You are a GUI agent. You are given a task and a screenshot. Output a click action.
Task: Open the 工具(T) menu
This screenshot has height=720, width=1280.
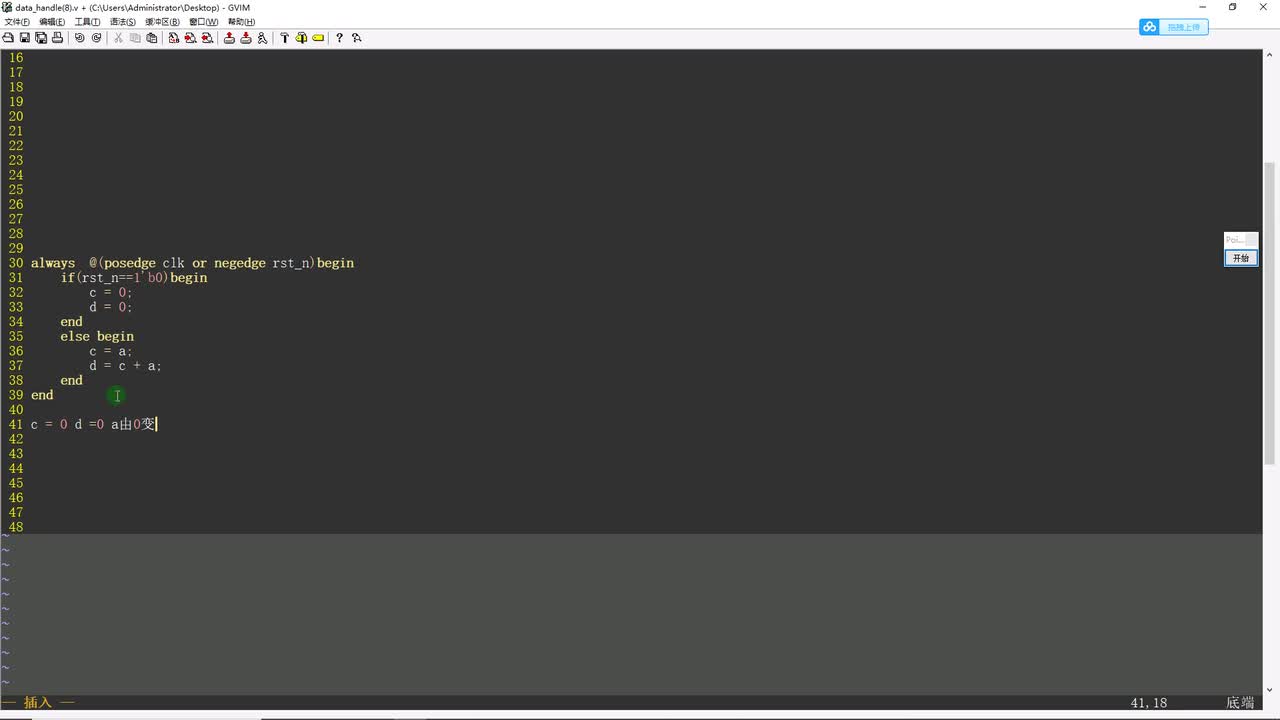click(x=87, y=22)
